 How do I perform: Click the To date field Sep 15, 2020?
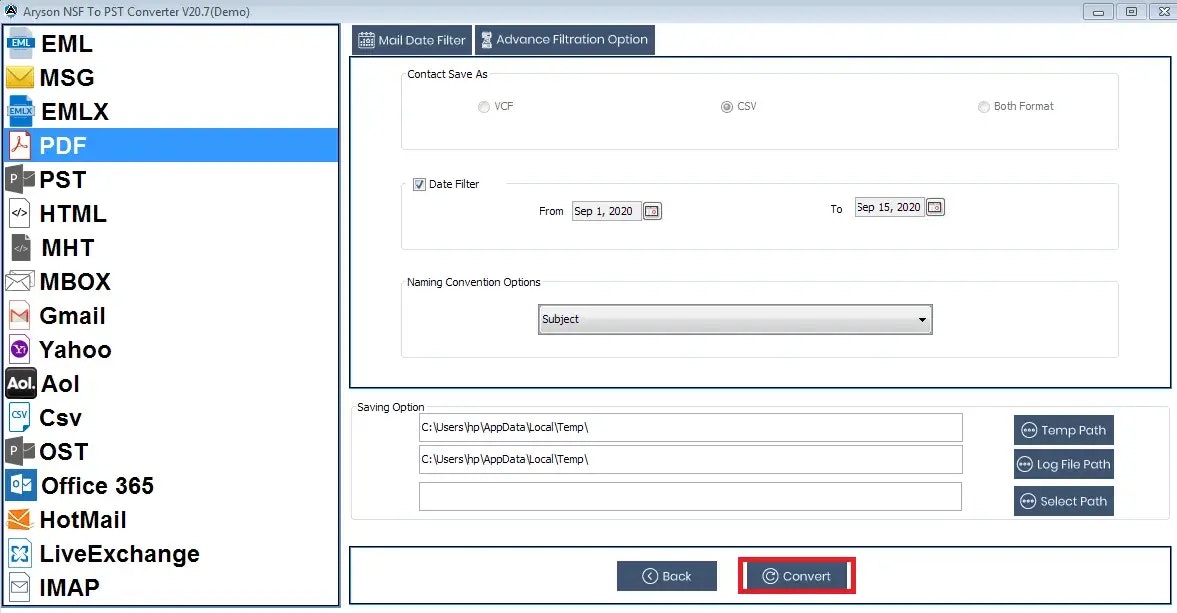tap(890, 207)
